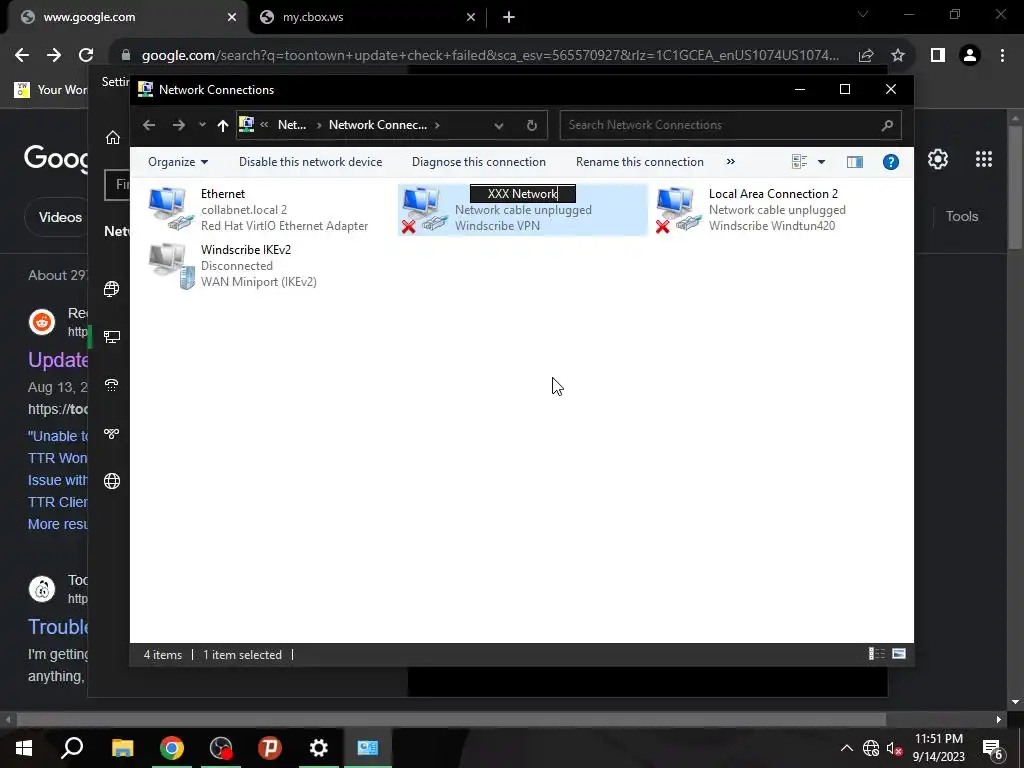Click Disable this network device
The width and height of the screenshot is (1024, 768).
tap(310, 162)
